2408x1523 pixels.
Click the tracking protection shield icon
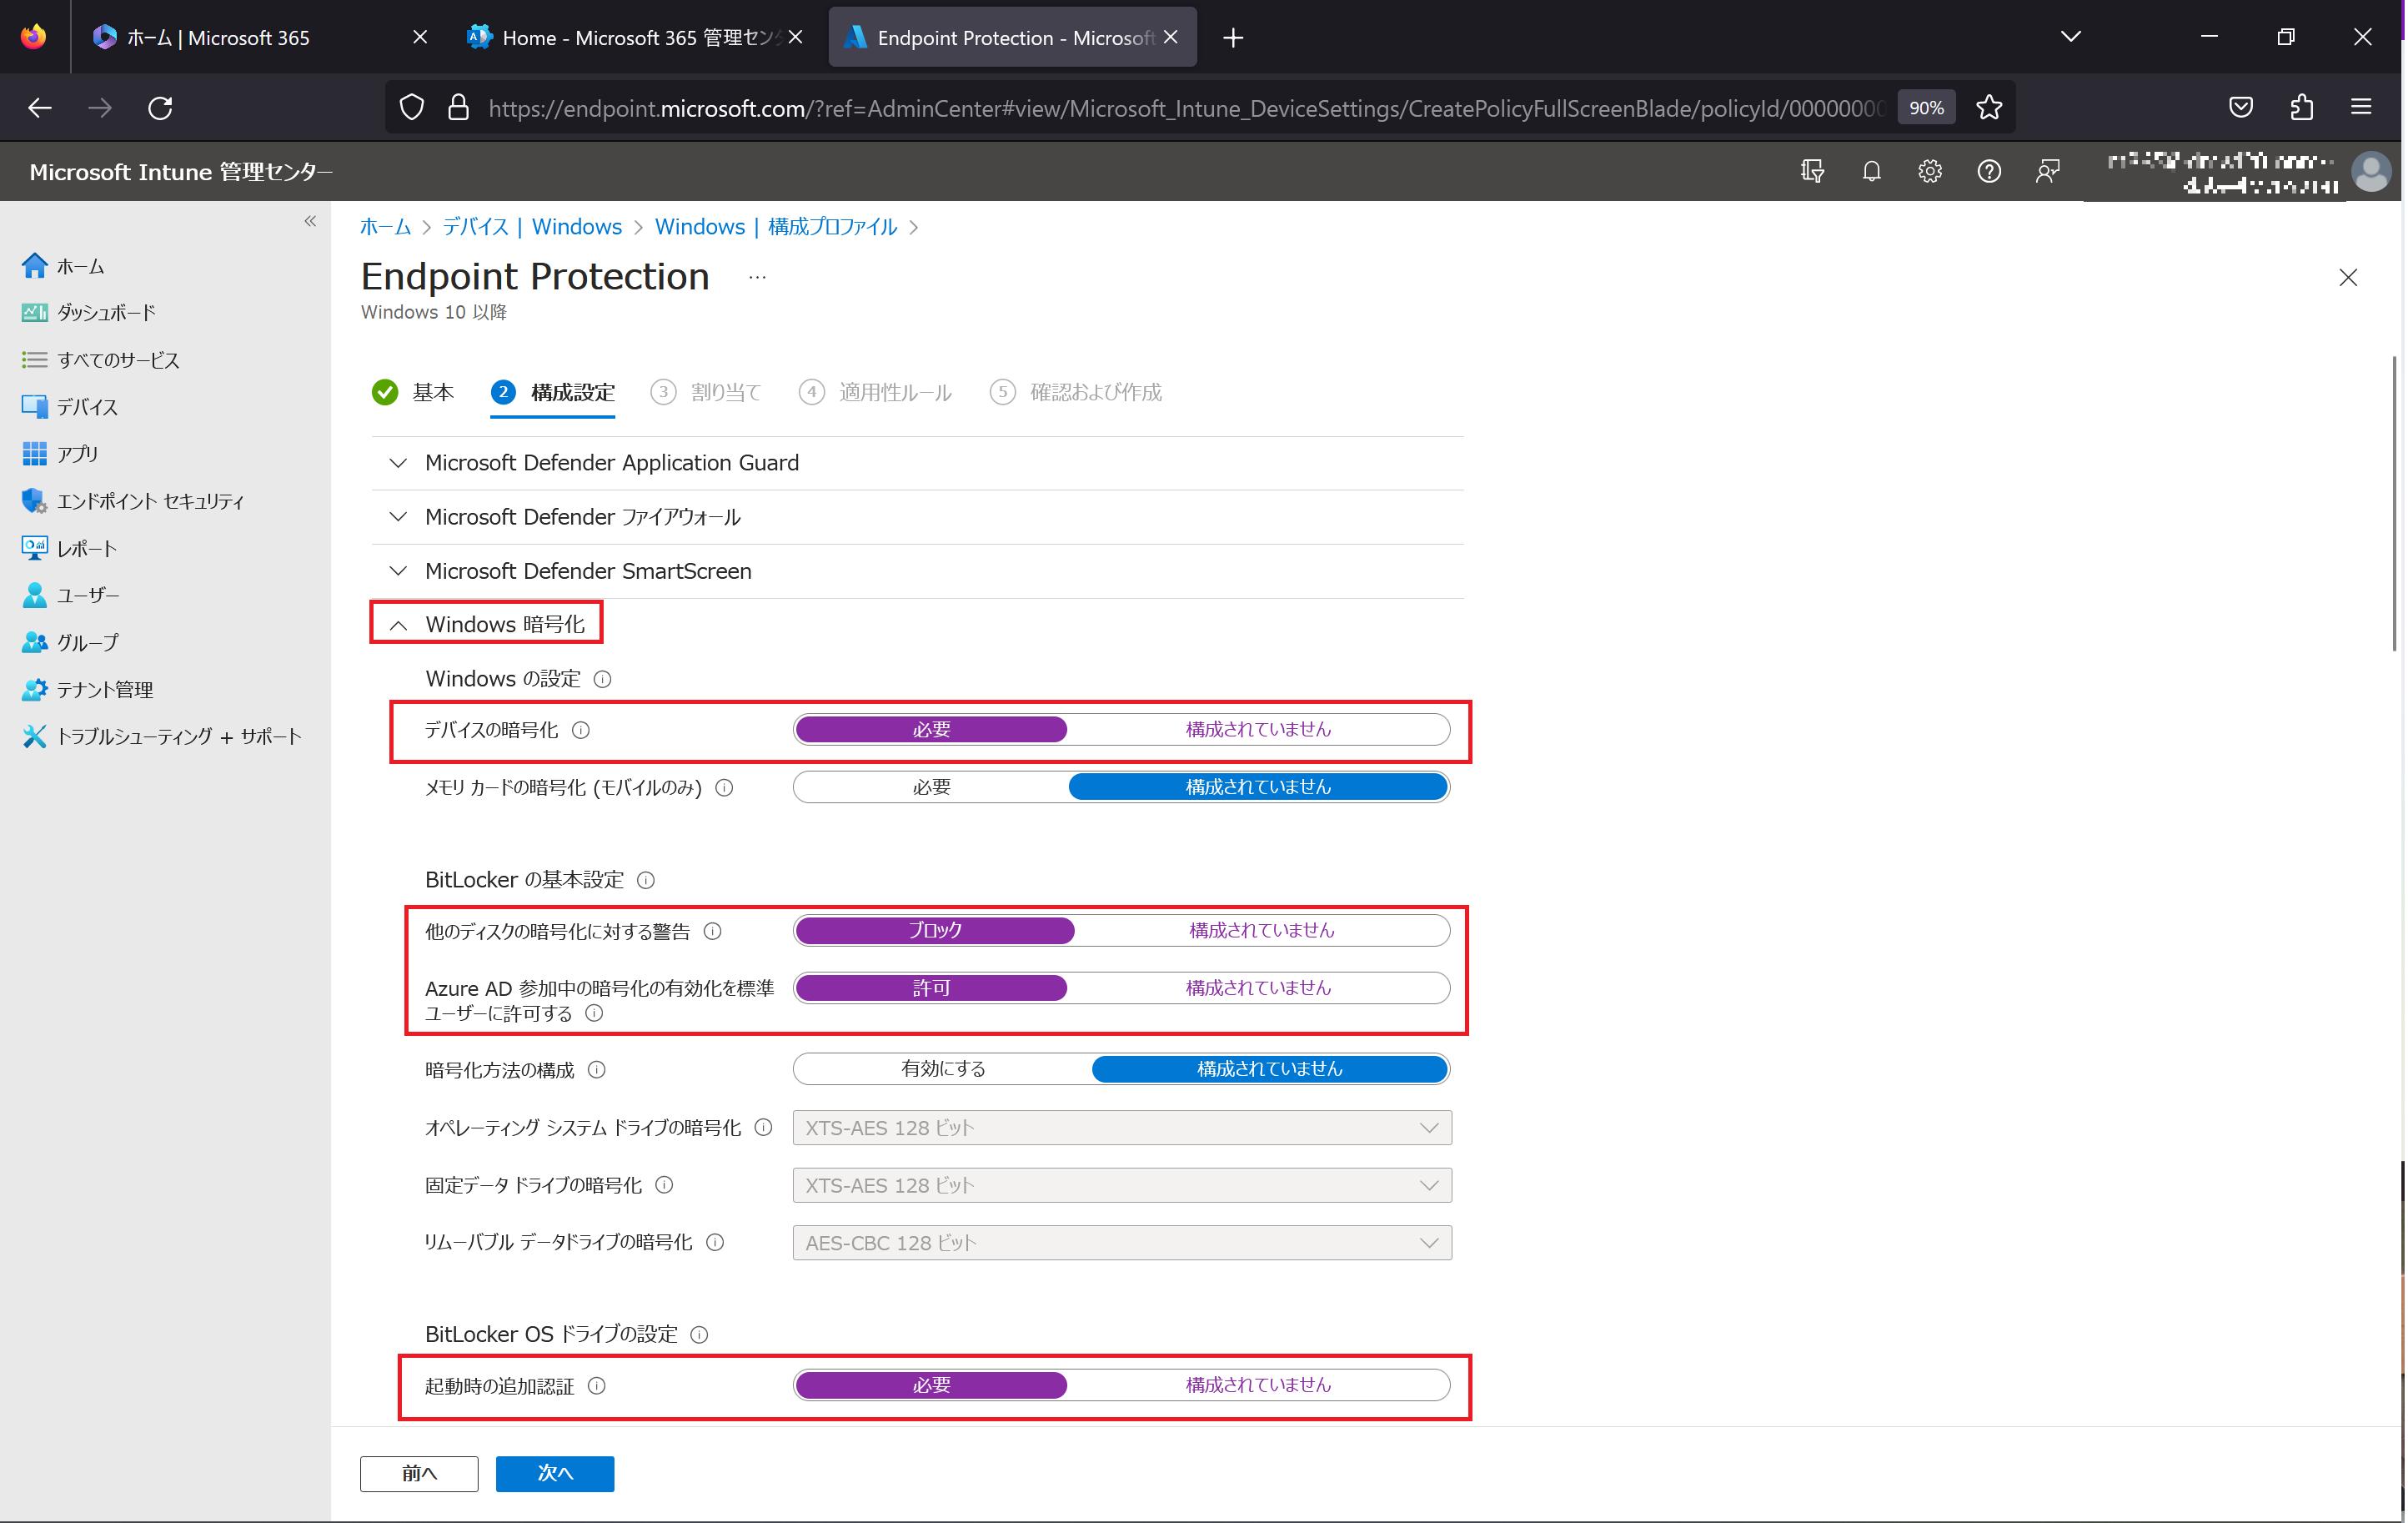click(x=412, y=107)
